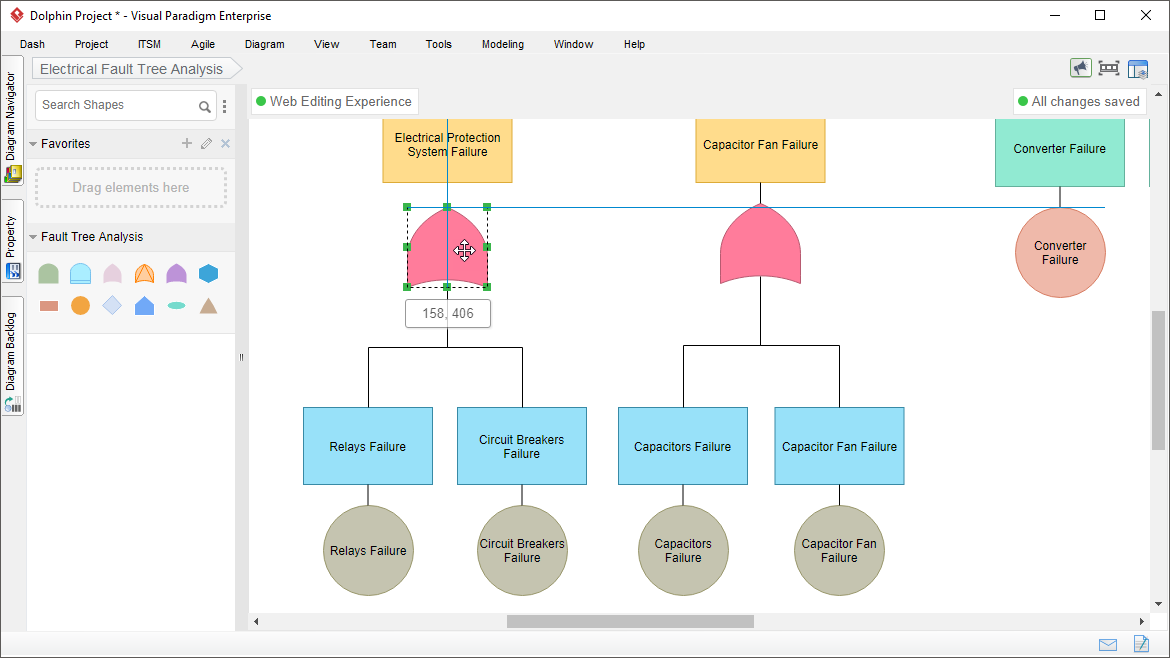Click the Visual Paradigm logo icon

(x=16, y=15)
